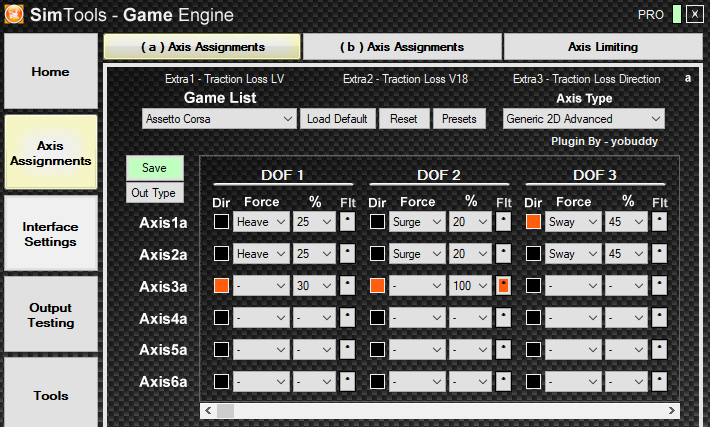Open the Sway force dropdown for Axis1a
Viewport: 717px width, 427px height.
pos(573,222)
